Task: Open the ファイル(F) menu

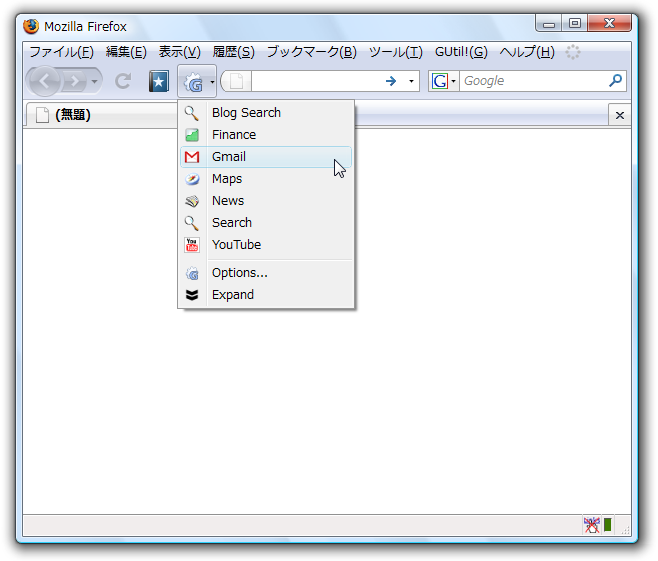Action: coord(61,52)
